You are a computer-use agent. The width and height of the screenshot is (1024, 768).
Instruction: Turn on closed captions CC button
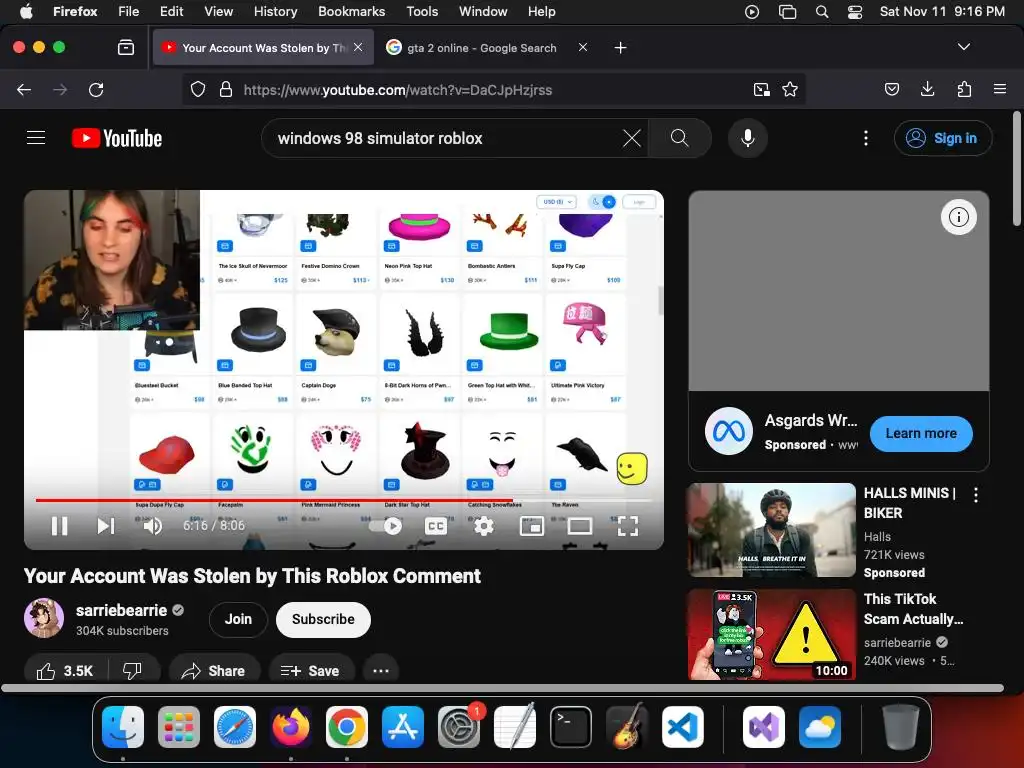[436, 526]
